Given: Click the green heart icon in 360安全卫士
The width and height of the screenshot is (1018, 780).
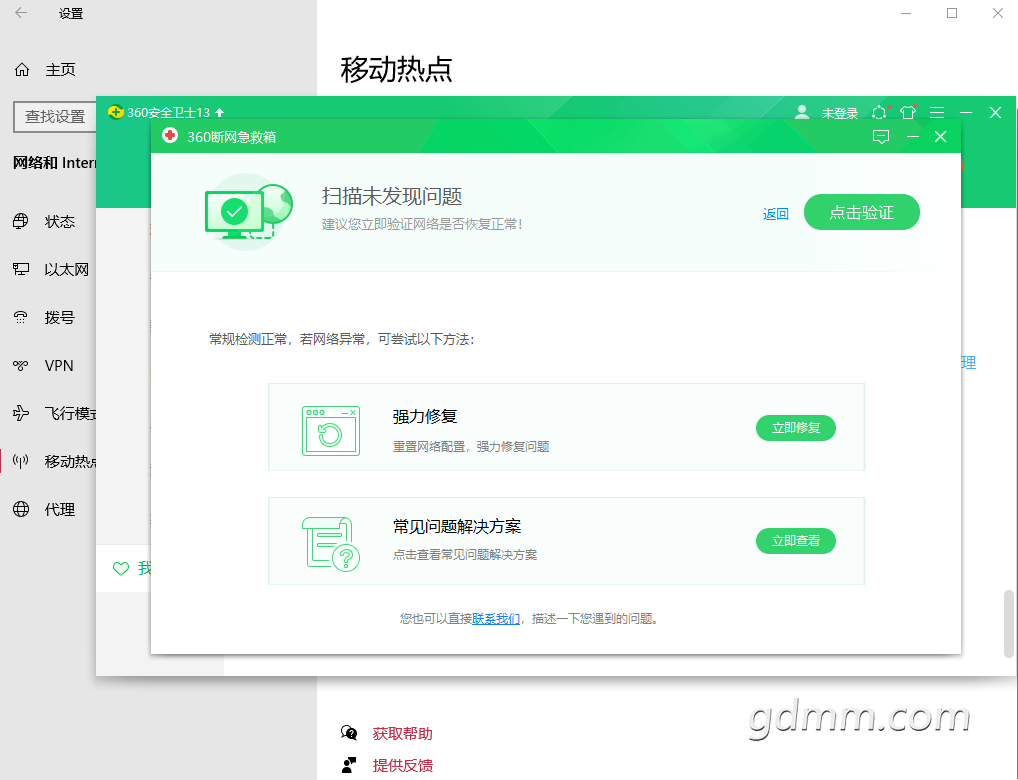Looking at the screenshot, I should click(121, 569).
